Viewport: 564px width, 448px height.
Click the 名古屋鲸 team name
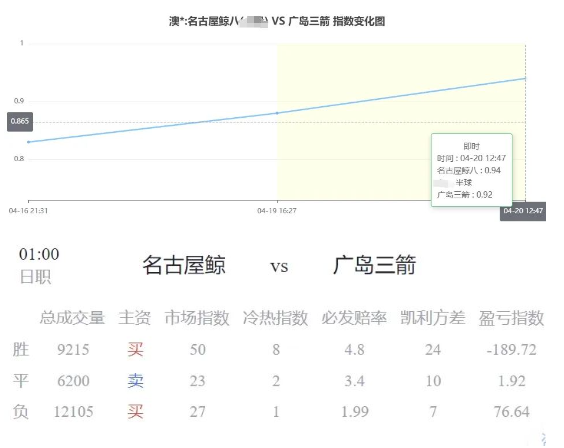184,265
